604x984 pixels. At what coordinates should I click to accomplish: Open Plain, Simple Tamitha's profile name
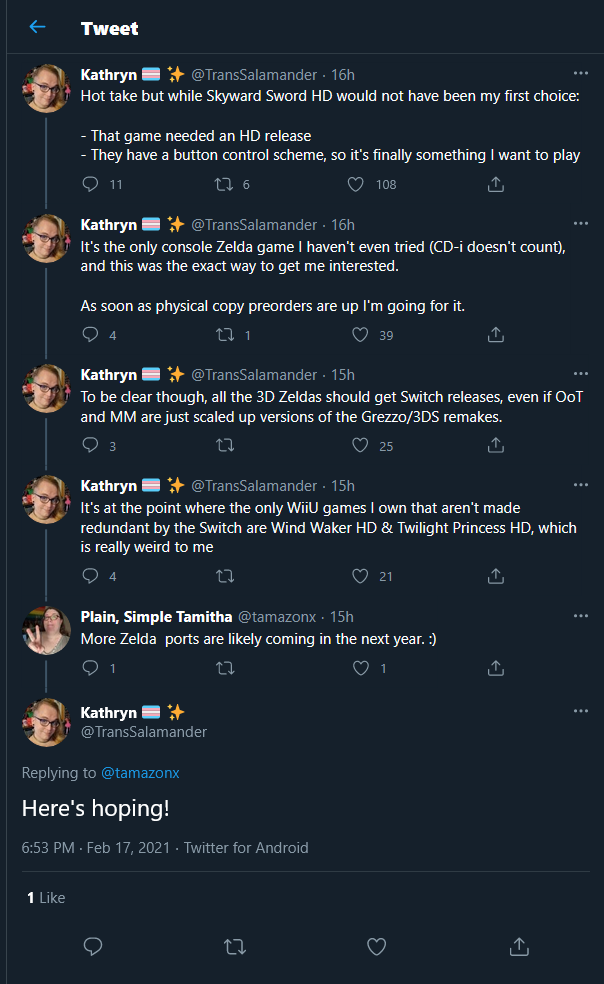[x=156, y=617]
